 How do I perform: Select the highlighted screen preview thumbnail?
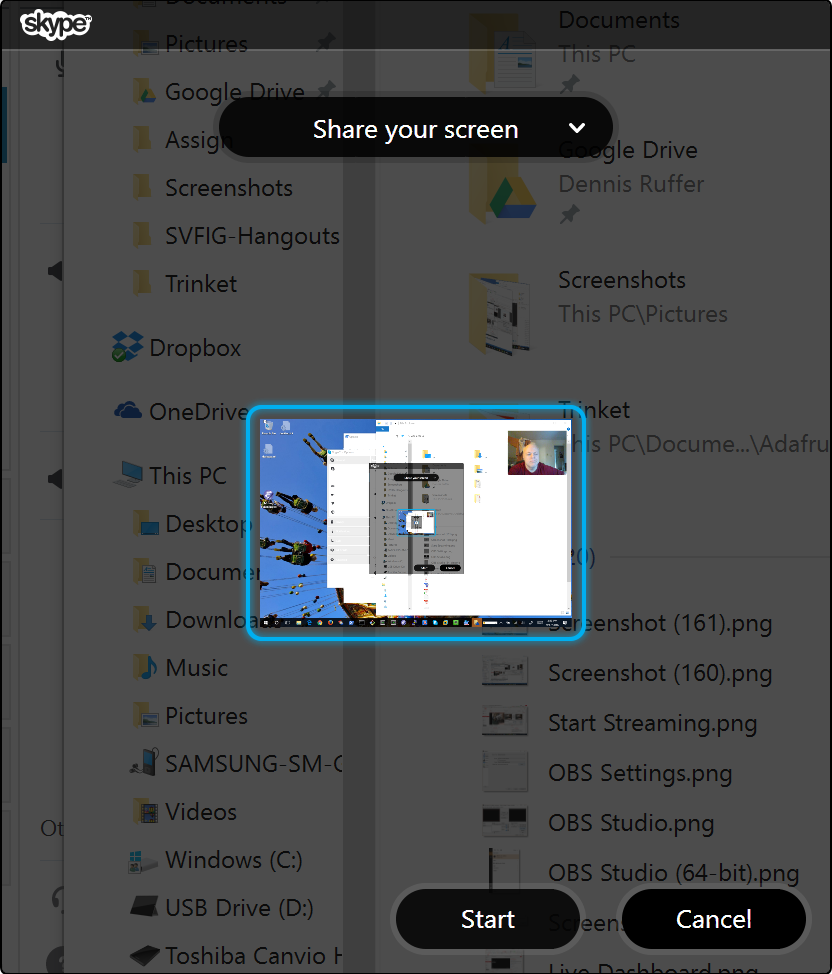[x=416, y=520]
